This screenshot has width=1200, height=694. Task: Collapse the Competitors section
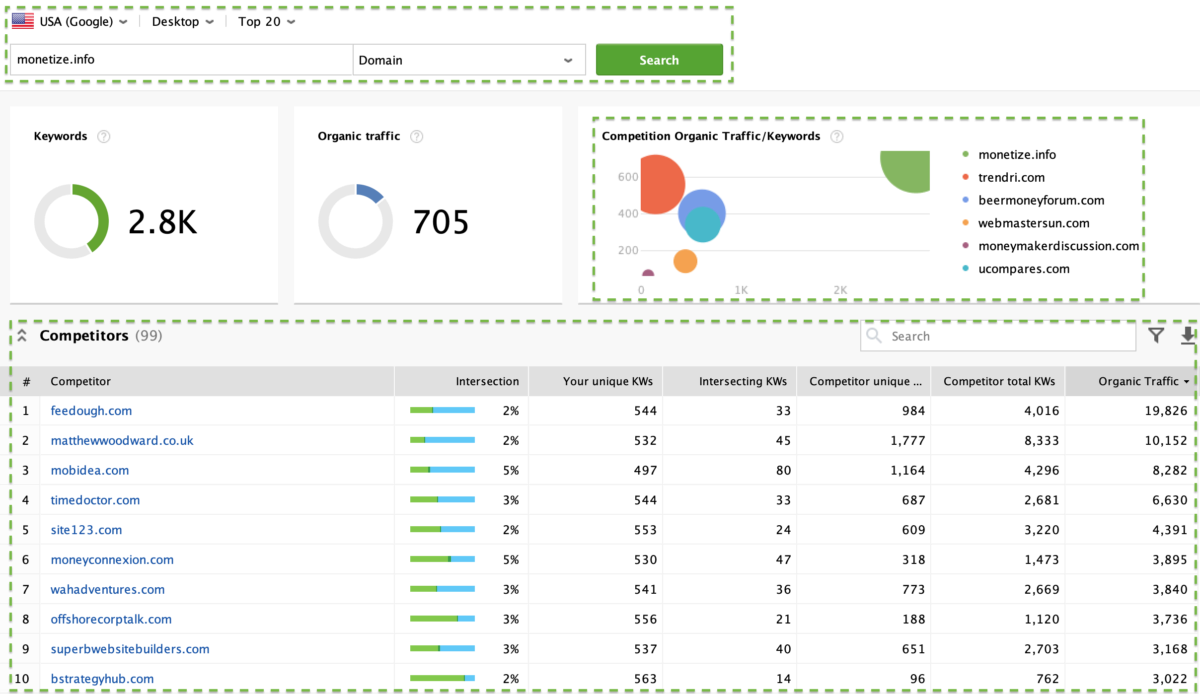click(x=22, y=336)
